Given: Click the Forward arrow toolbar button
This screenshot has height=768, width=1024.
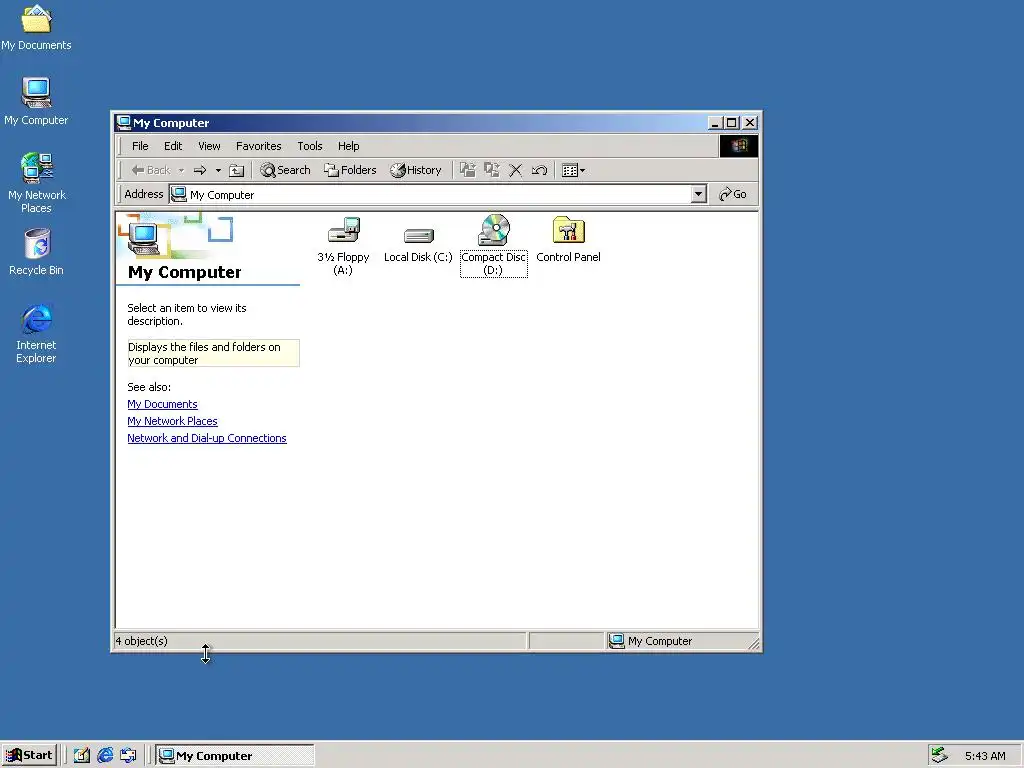Looking at the screenshot, I should 200,170.
